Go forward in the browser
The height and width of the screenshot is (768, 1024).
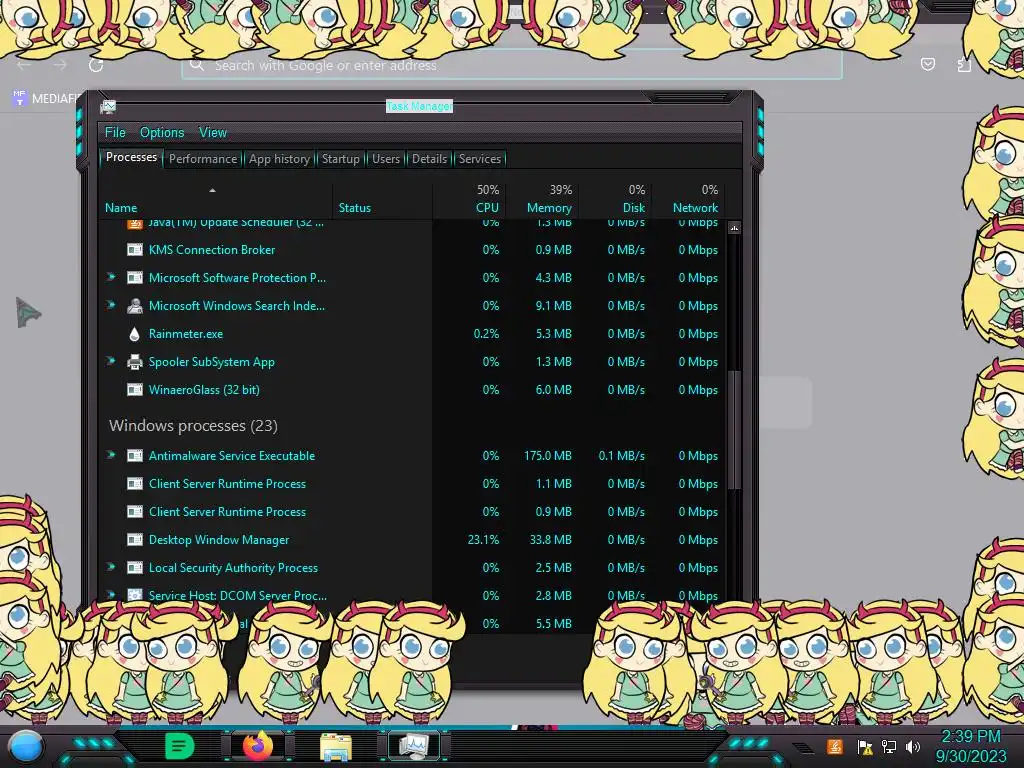point(59,65)
